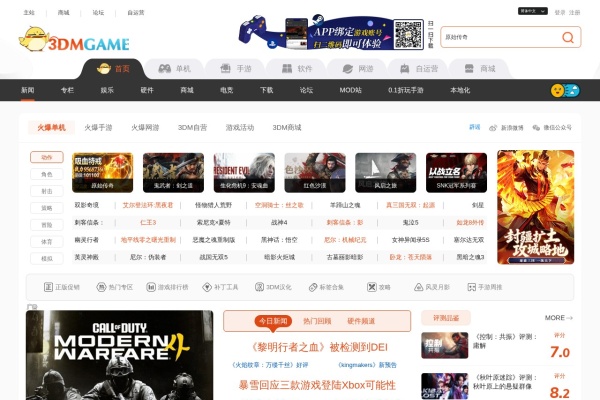This screenshot has height=400, width=600.
Task: Switch to the 热门回顾 news tab
Action: [x=317, y=321]
